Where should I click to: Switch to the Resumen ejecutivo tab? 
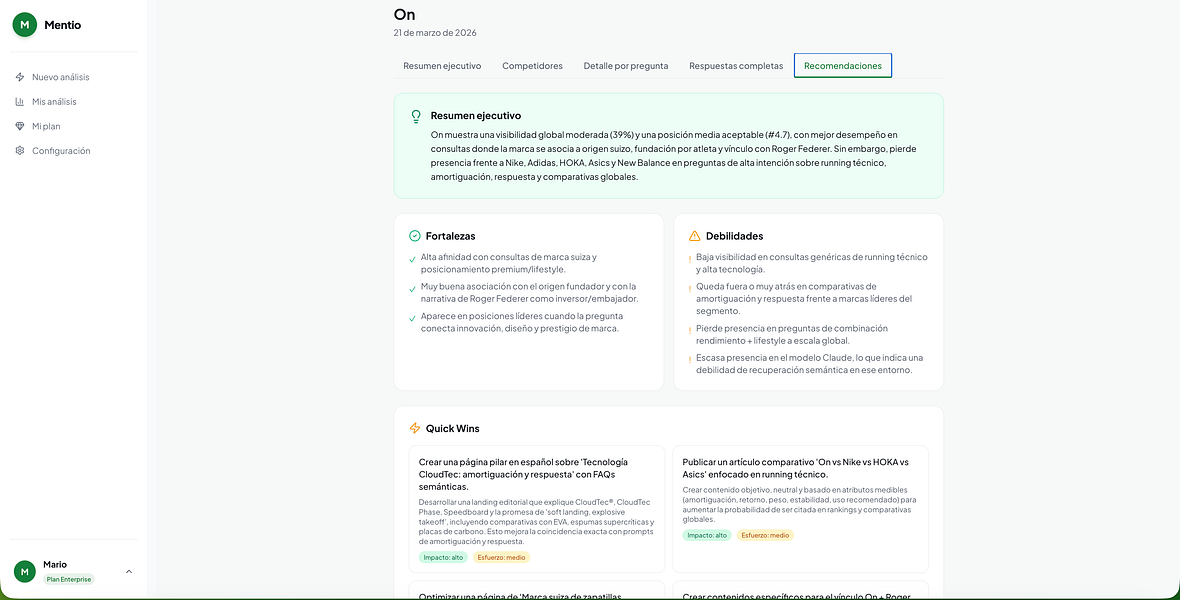[x=442, y=65]
